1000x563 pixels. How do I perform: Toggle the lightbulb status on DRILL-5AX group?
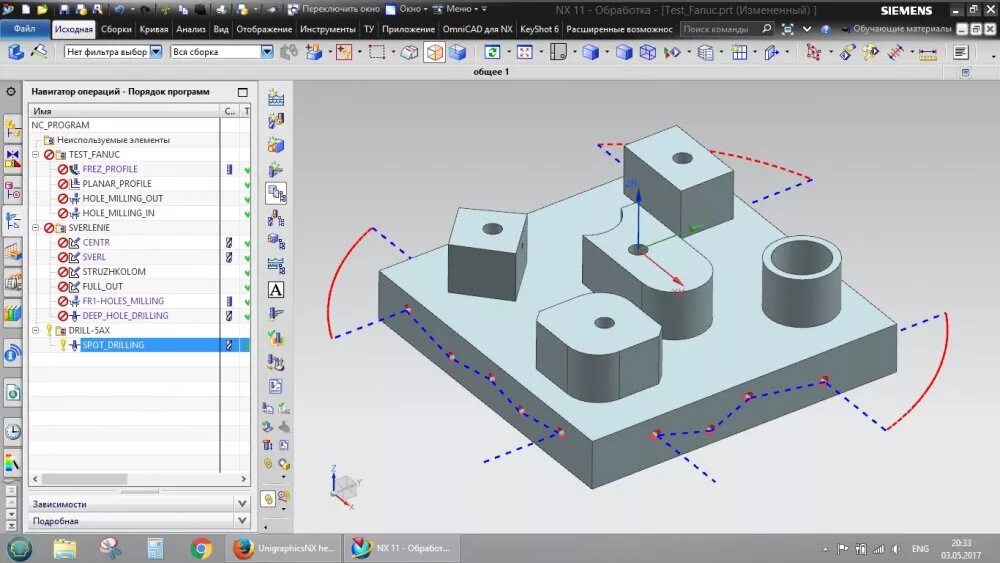point(49,330)
